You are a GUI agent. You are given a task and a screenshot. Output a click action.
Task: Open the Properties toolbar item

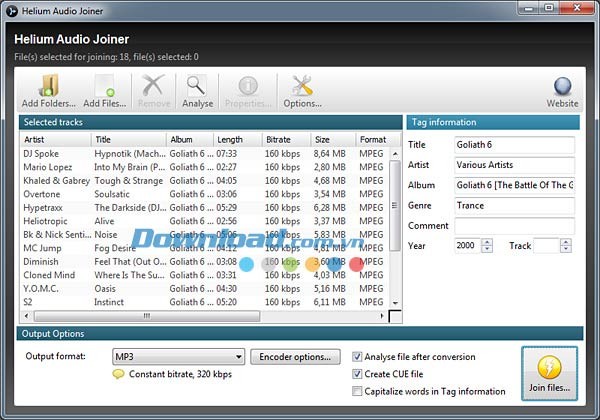point(248,91)
